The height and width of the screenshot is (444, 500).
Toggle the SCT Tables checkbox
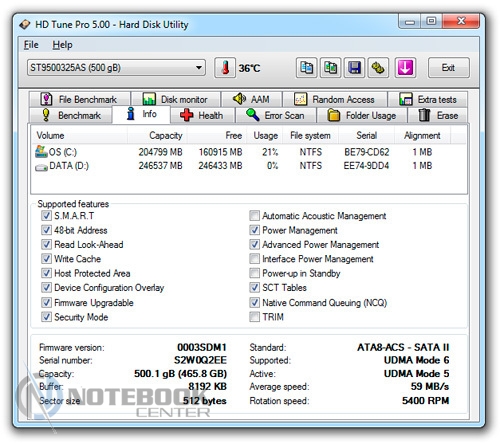(x=254, y=287)
